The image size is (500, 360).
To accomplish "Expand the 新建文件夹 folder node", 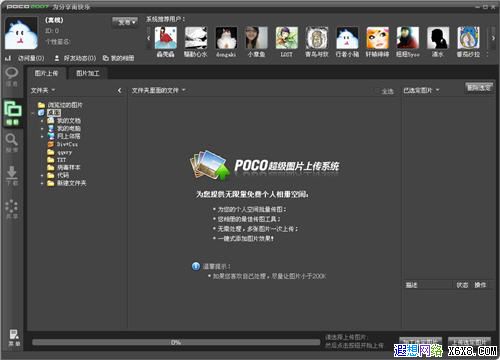I will (42, 183).
